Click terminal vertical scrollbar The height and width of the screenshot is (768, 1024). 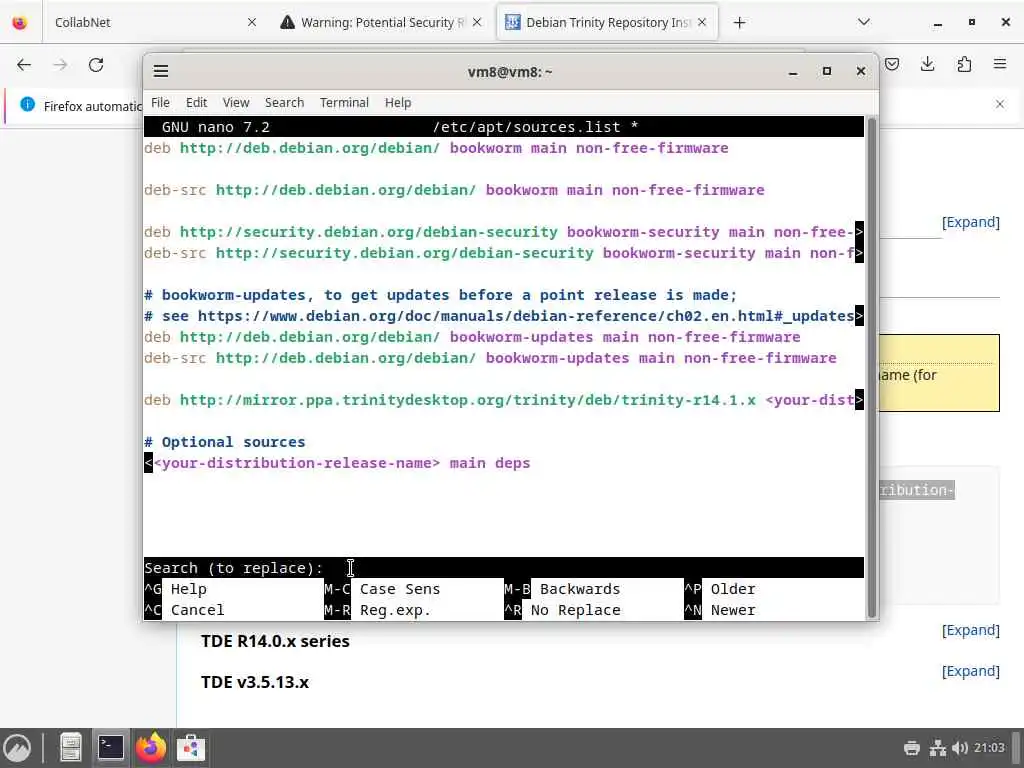pos(871,368)
